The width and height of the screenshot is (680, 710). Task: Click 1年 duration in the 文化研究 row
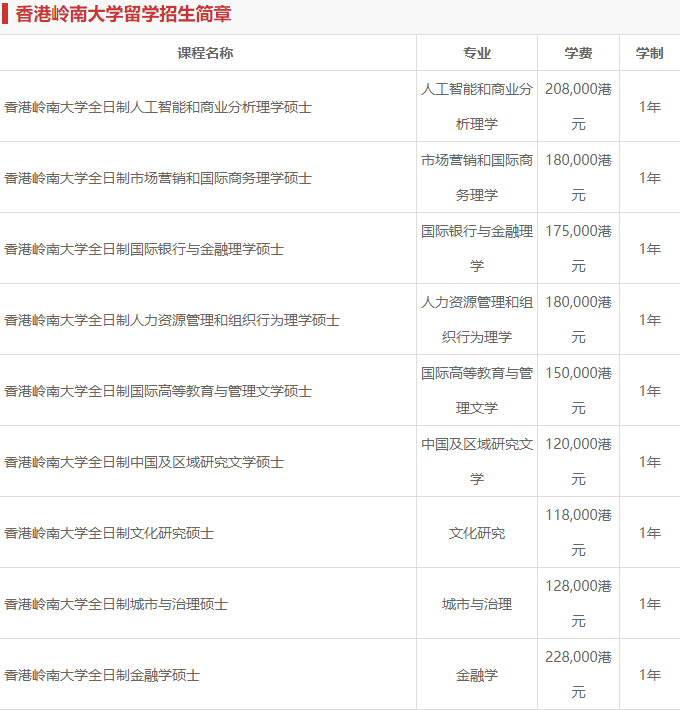(x=650, y=533)
